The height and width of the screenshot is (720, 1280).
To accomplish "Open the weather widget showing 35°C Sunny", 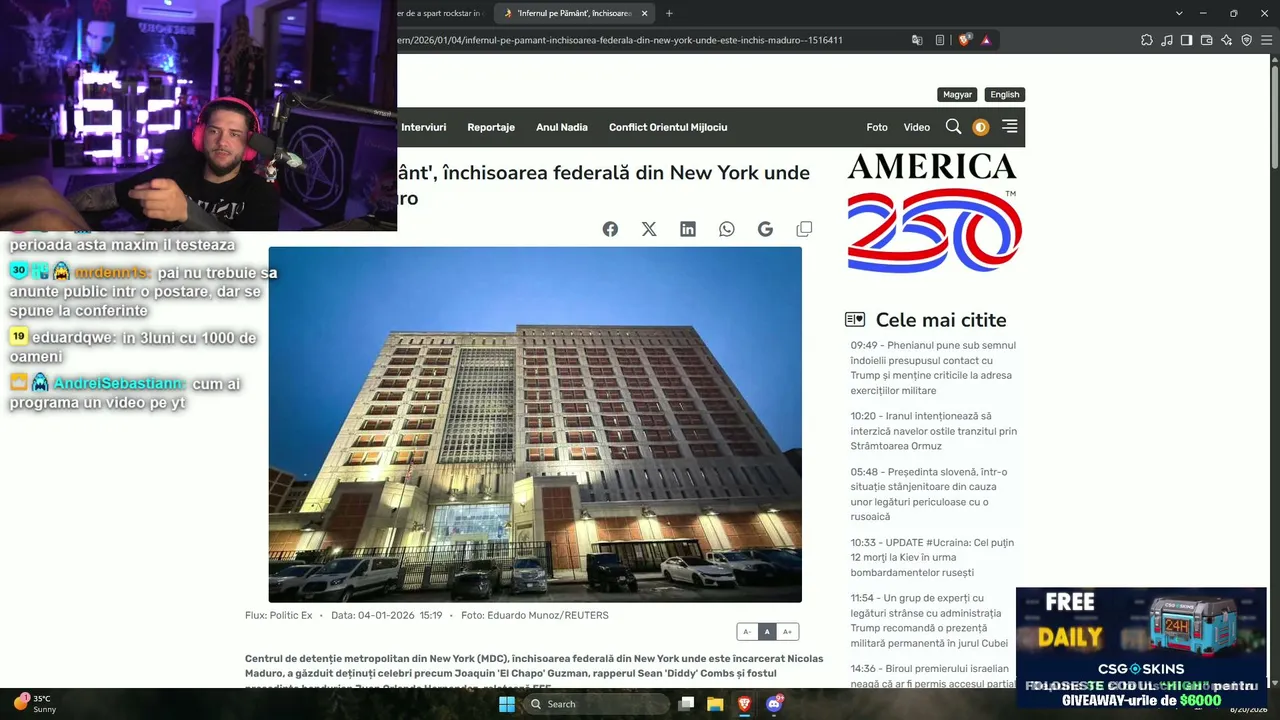I will (35, 704).
